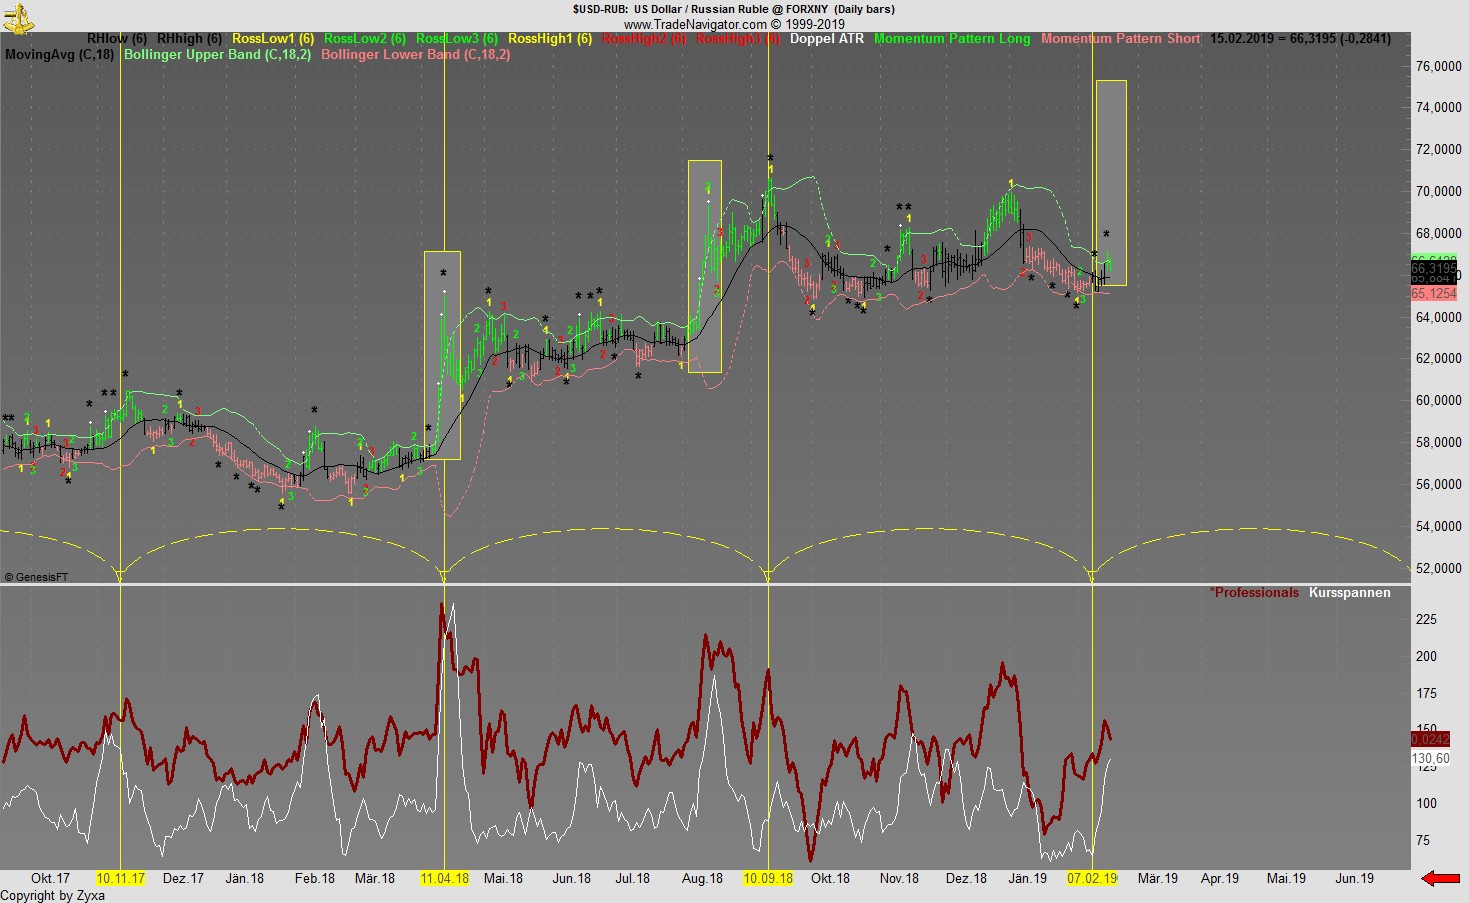Click the Okt.17 date axis label
This screenshot has width=1469, height=903.
pos(50,879)
